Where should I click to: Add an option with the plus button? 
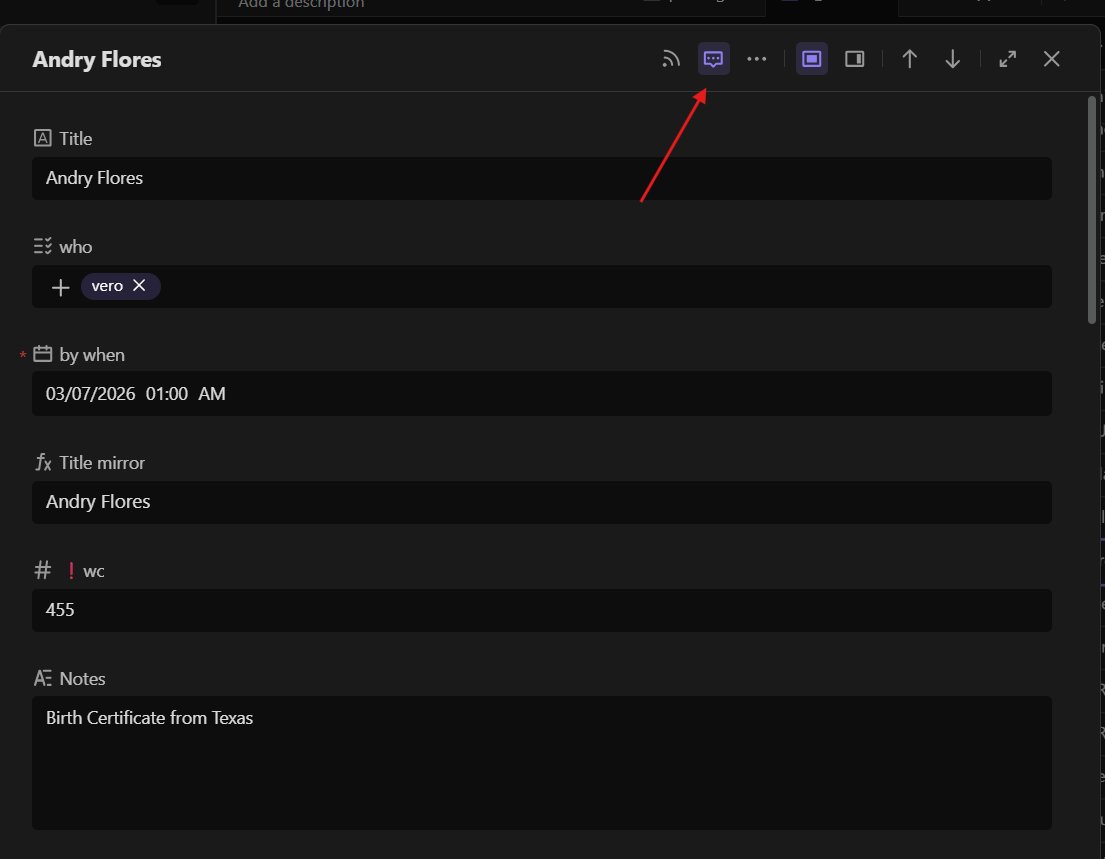(x=61, y=287)
